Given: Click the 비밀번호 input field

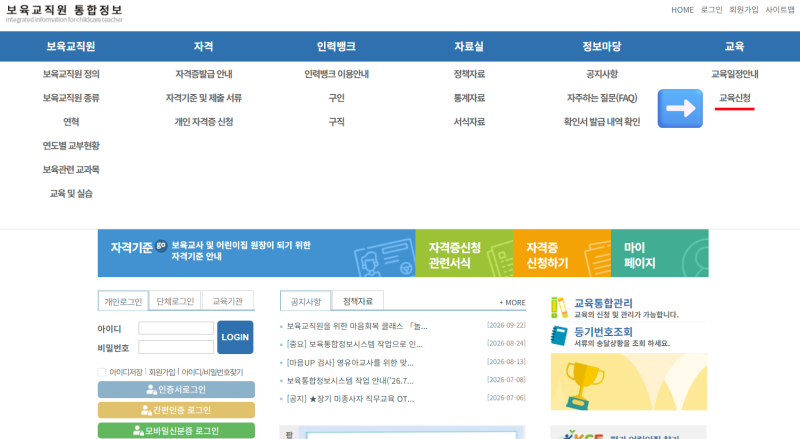Looking at the screenshot, I should [x=176, y=347].
